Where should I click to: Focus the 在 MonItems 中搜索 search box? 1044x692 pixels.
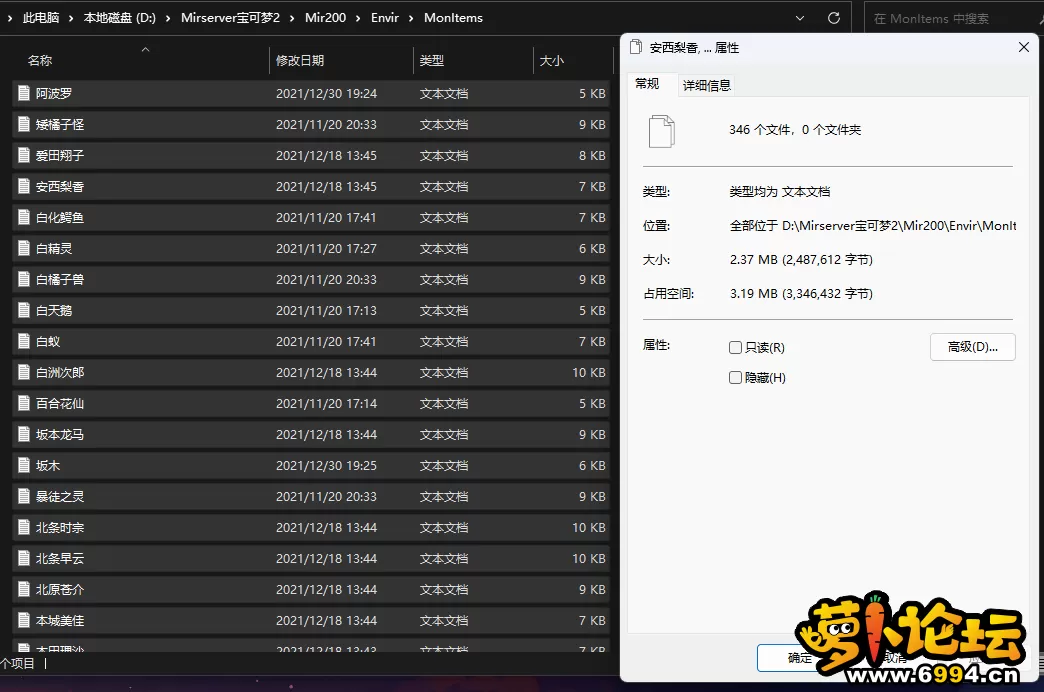[x=952, y=19]
